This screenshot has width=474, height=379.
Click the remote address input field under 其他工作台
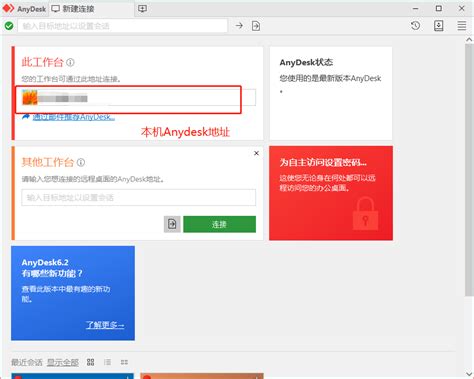coord(139,198)
